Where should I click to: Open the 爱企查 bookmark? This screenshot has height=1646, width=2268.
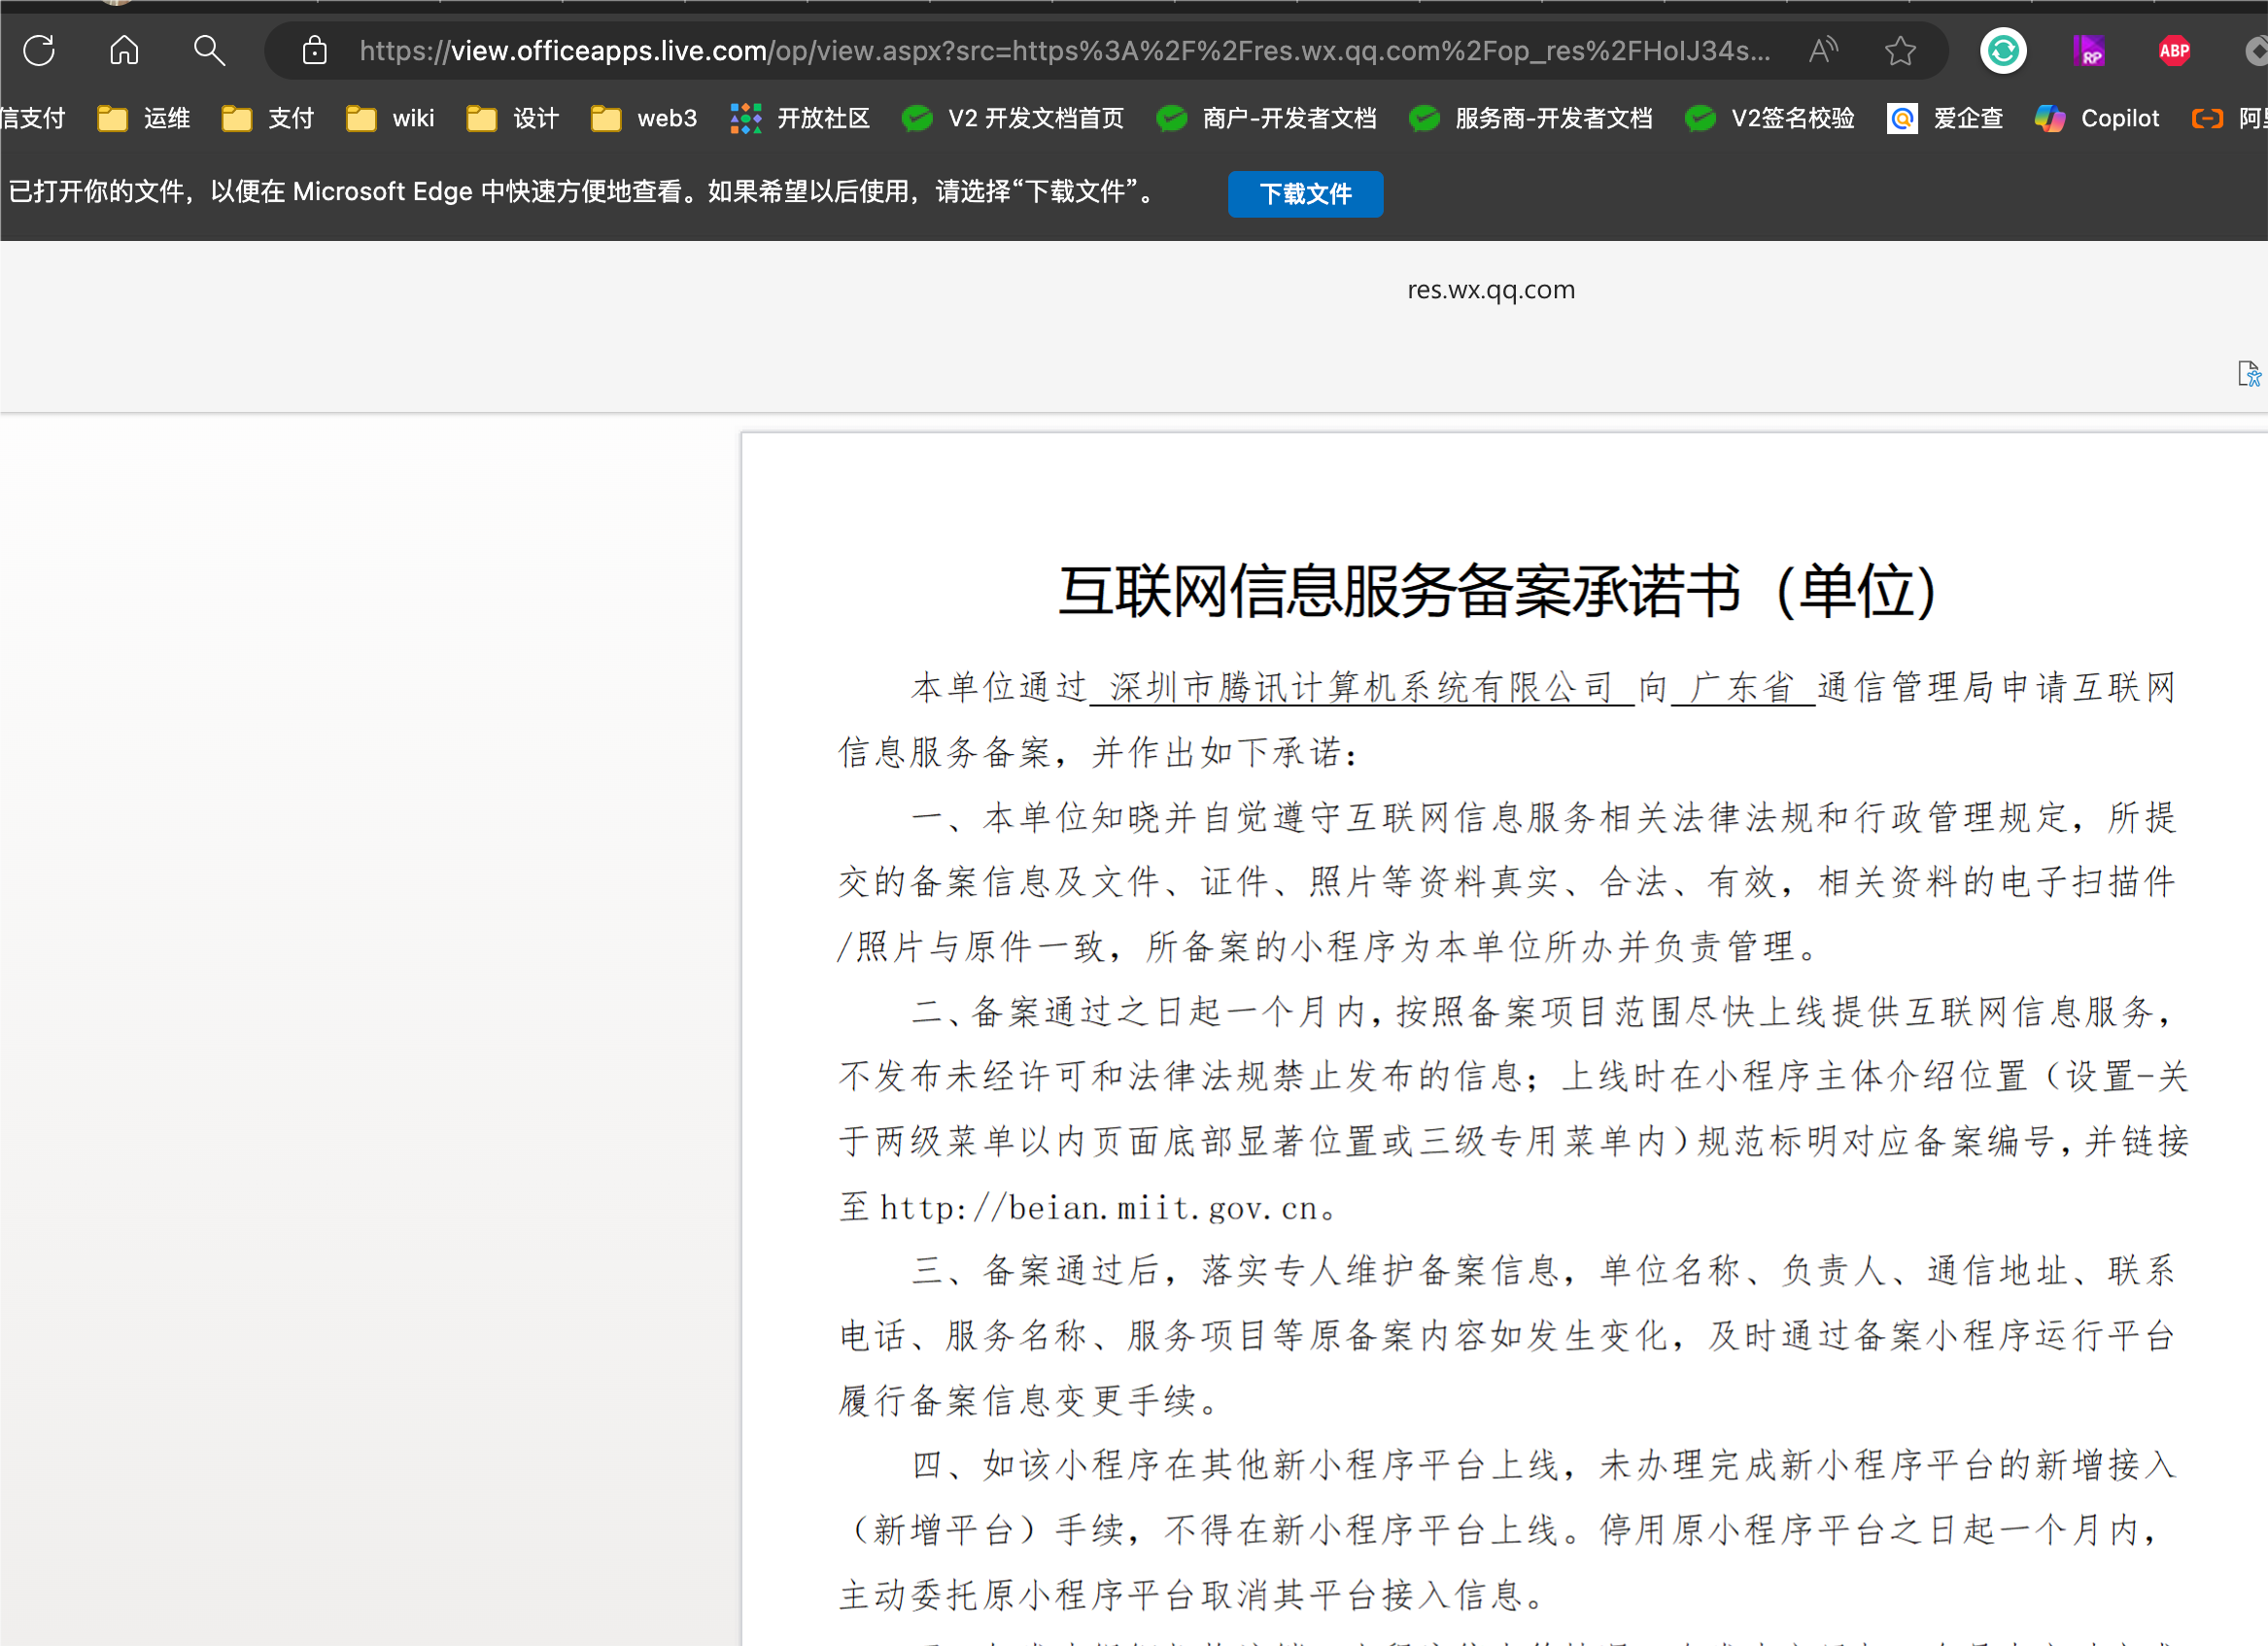coord(1945,119)
